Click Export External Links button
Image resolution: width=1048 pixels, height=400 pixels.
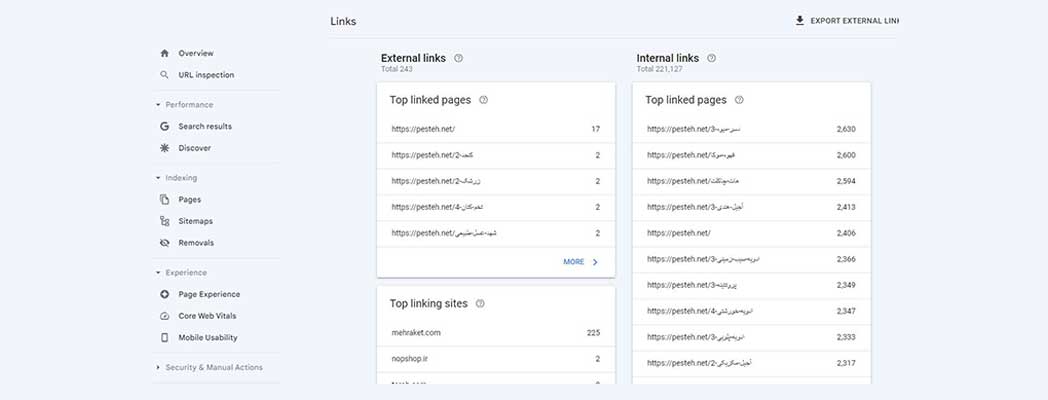tap(846, 21)
